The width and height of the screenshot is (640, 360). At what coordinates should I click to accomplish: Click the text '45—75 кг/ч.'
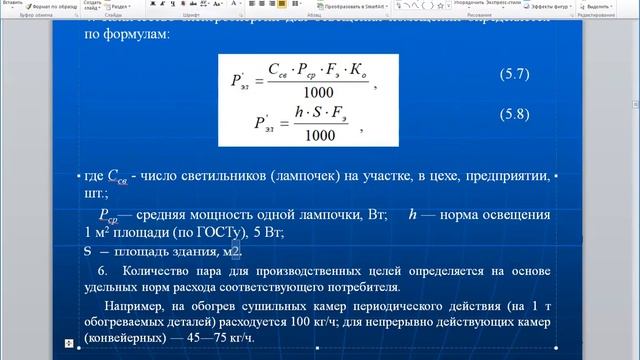221,338
